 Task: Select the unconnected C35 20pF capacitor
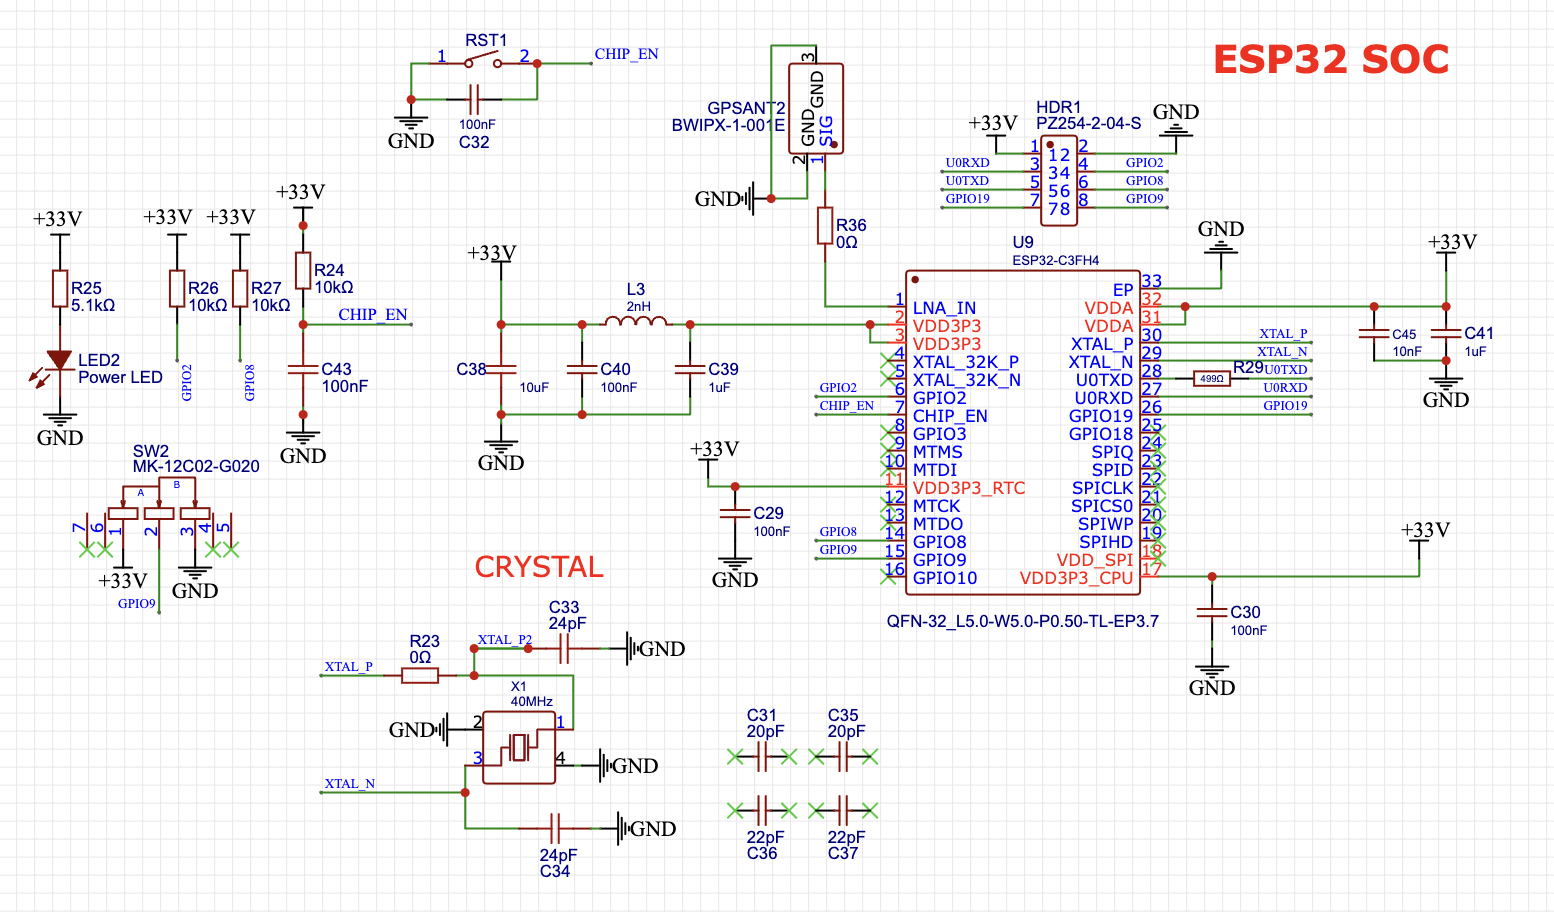click(x=843, y=757)
